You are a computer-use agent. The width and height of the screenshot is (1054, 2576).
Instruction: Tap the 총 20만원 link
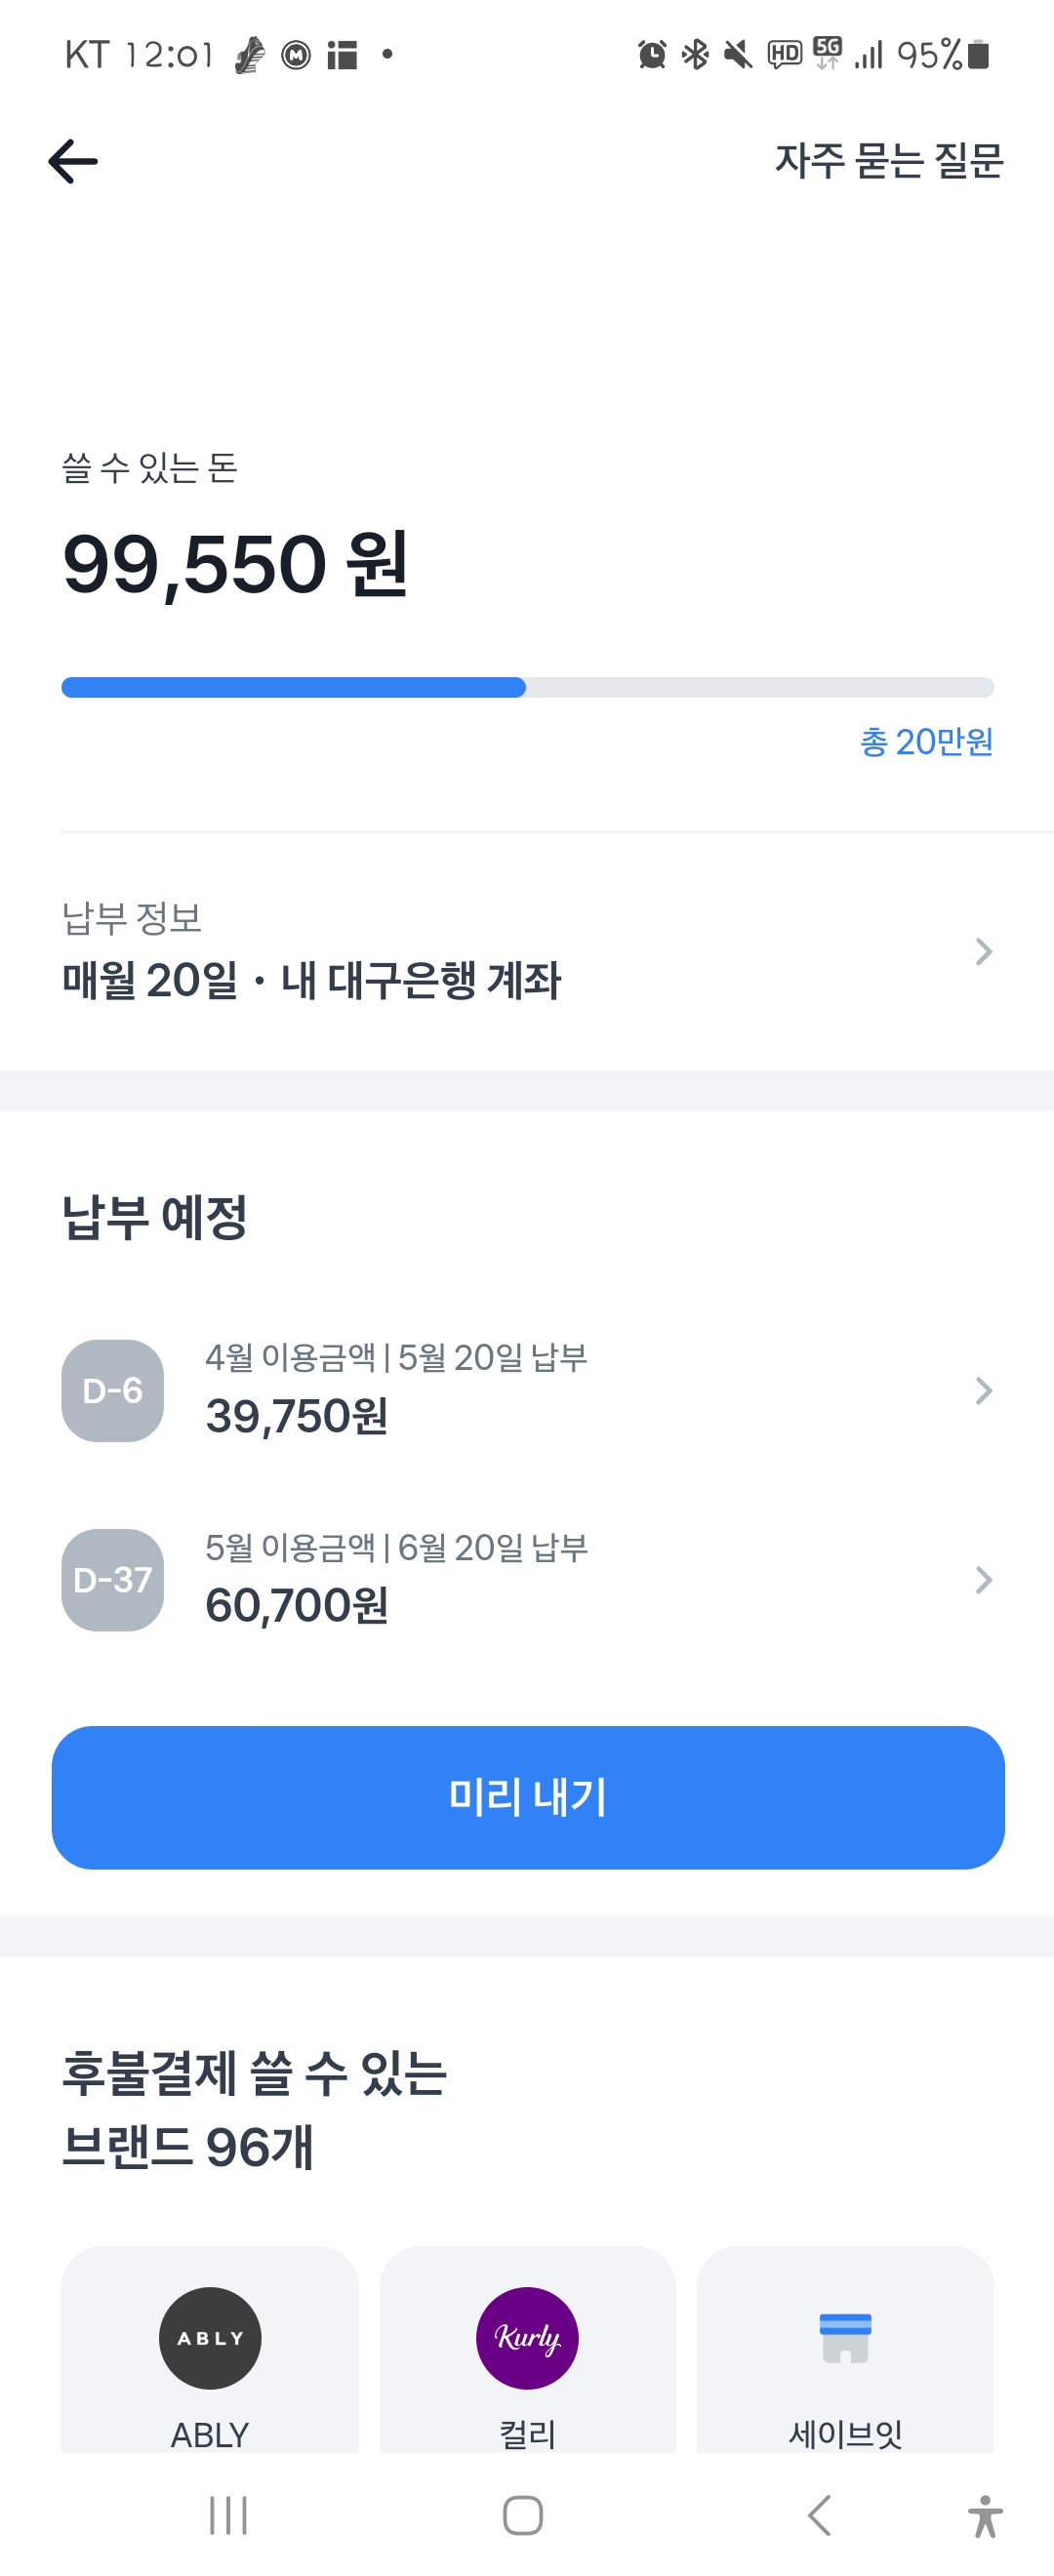point(926,741)
